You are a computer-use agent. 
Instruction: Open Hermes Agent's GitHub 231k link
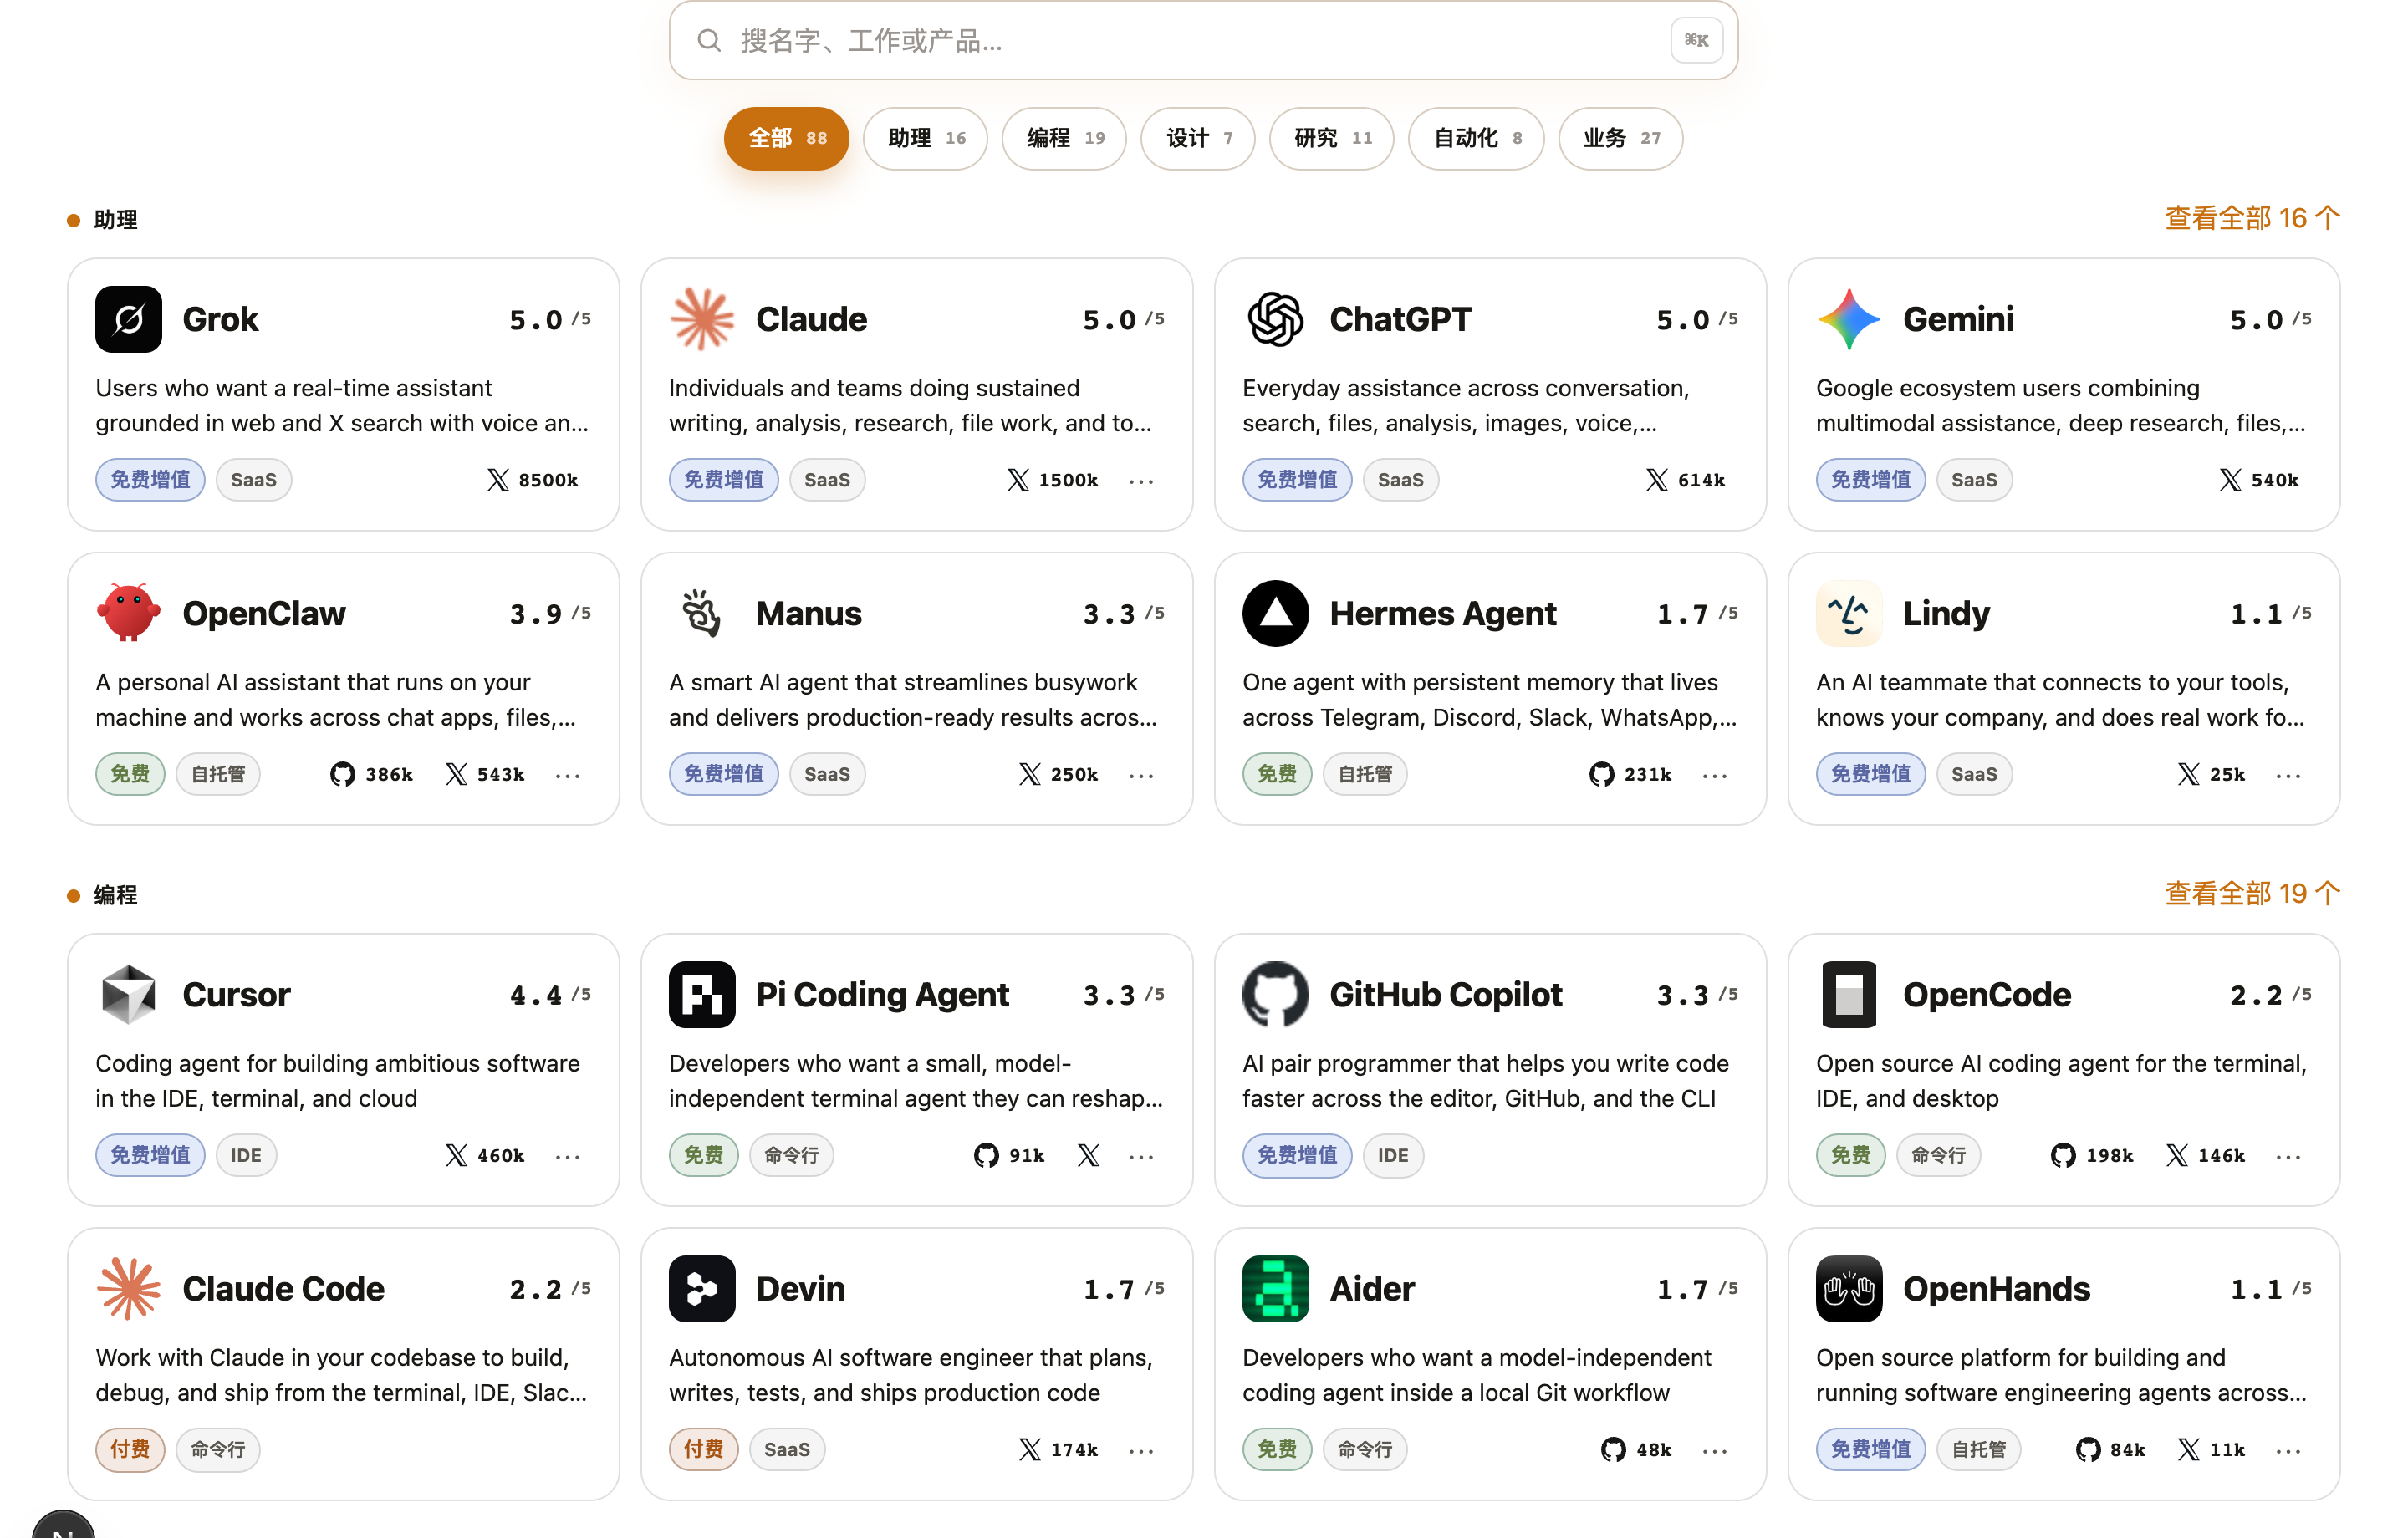pos(1630,774)
